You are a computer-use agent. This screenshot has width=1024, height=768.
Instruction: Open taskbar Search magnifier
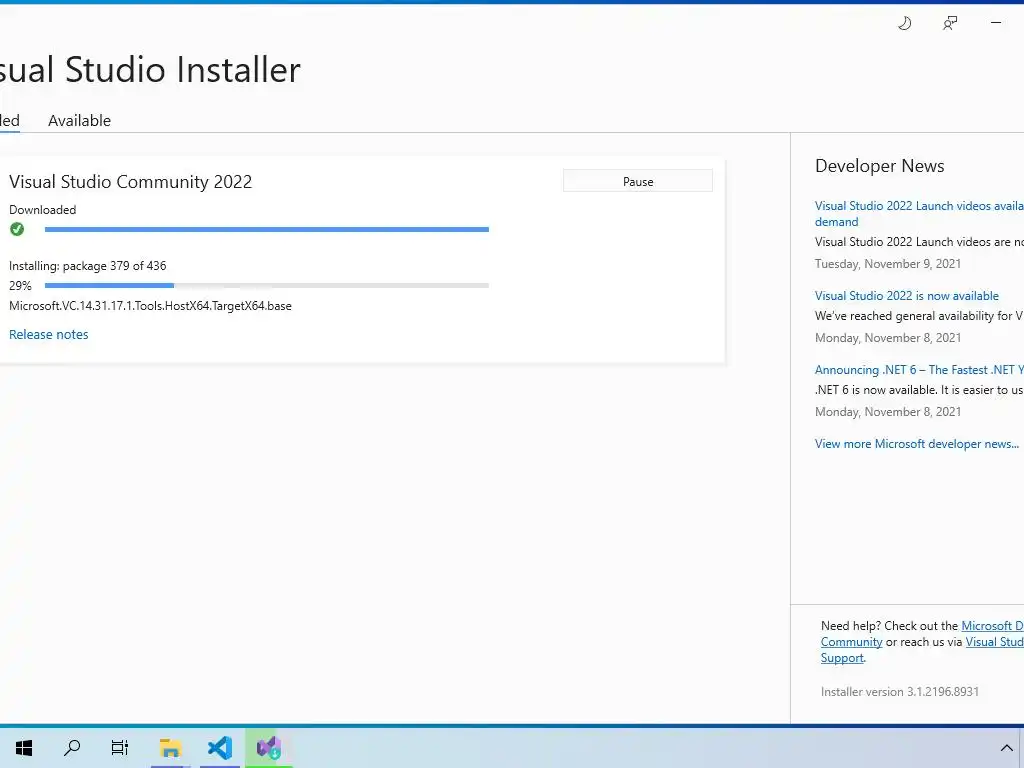pos(72,747)
